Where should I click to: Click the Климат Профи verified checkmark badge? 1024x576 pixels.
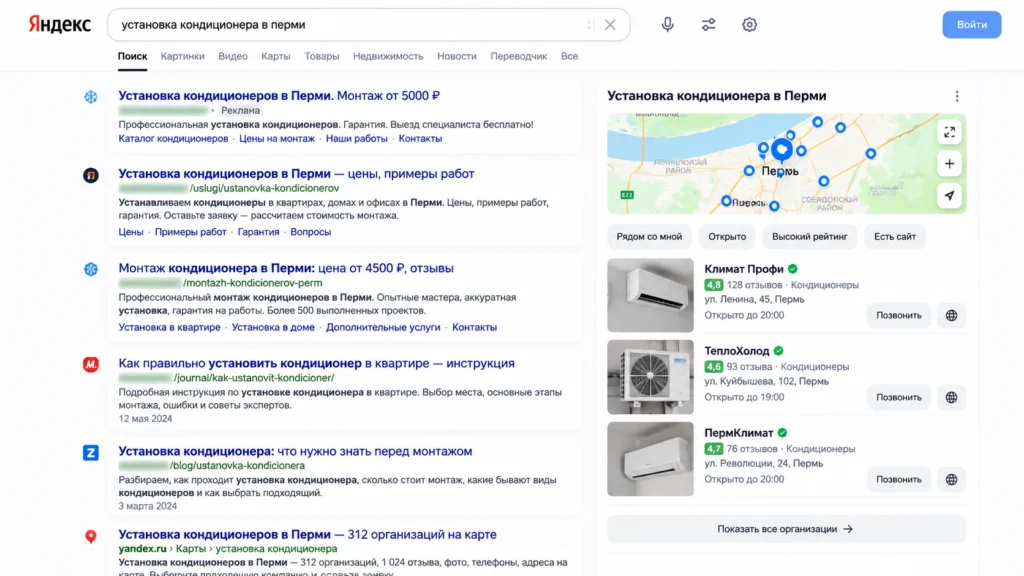(x=793, y=269)
